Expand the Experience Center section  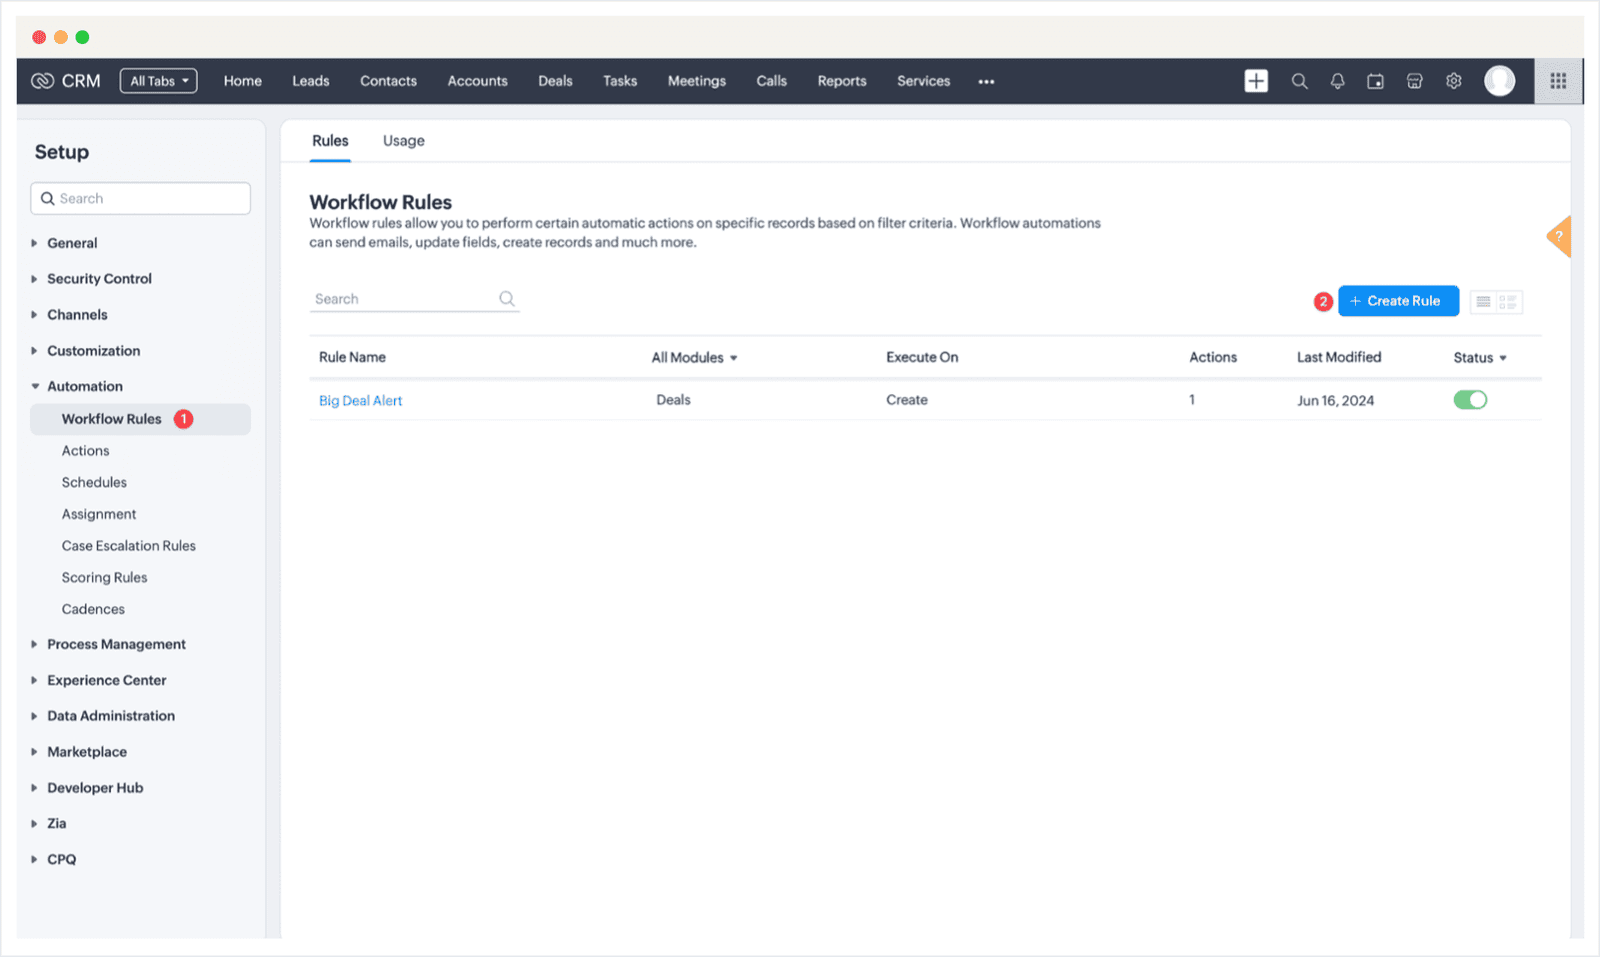pos(106,680)
